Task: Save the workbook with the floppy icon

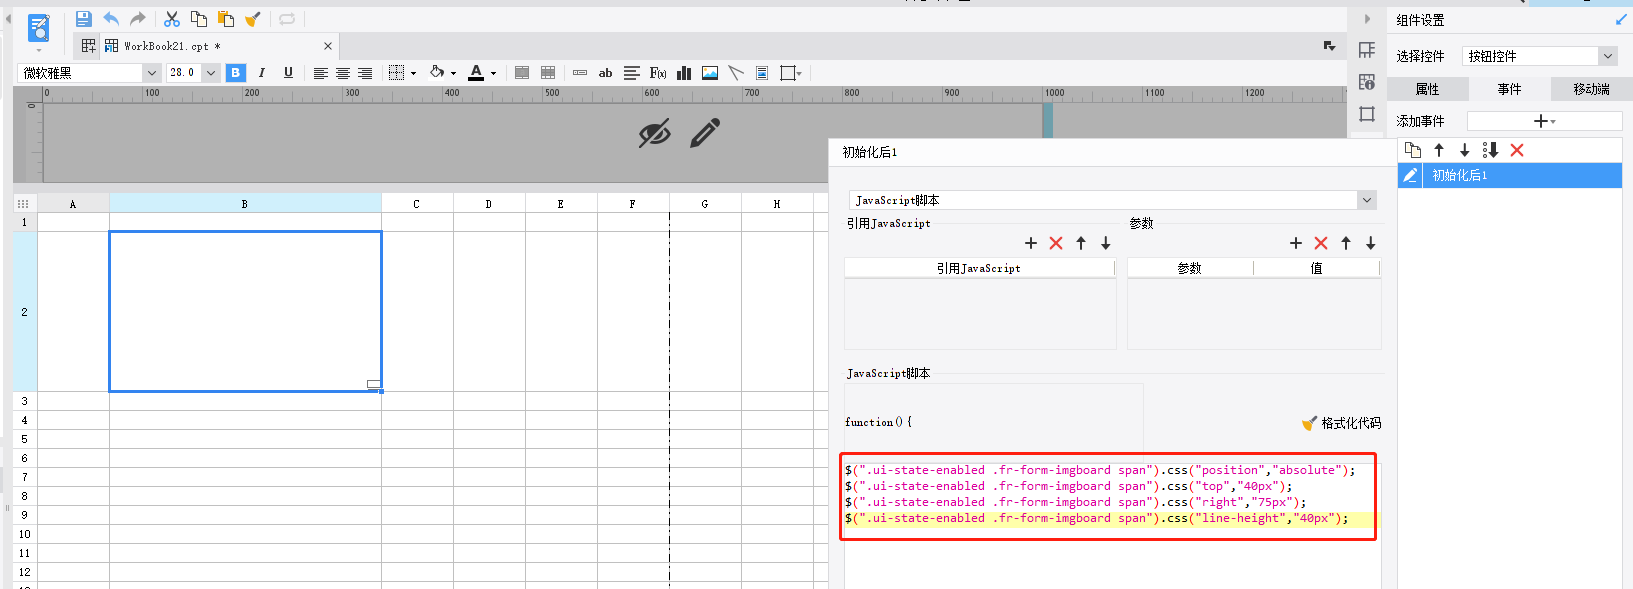Action: (x=83, y=19)
